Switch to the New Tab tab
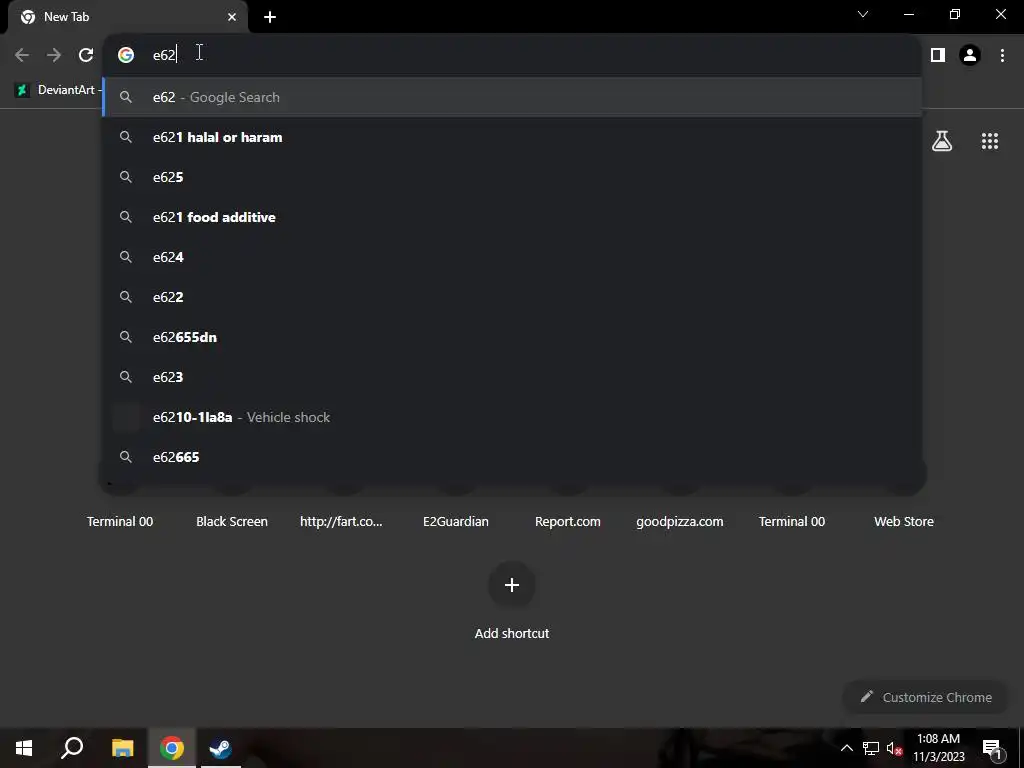Screen dimensions: 1024x768 (128, 17)
